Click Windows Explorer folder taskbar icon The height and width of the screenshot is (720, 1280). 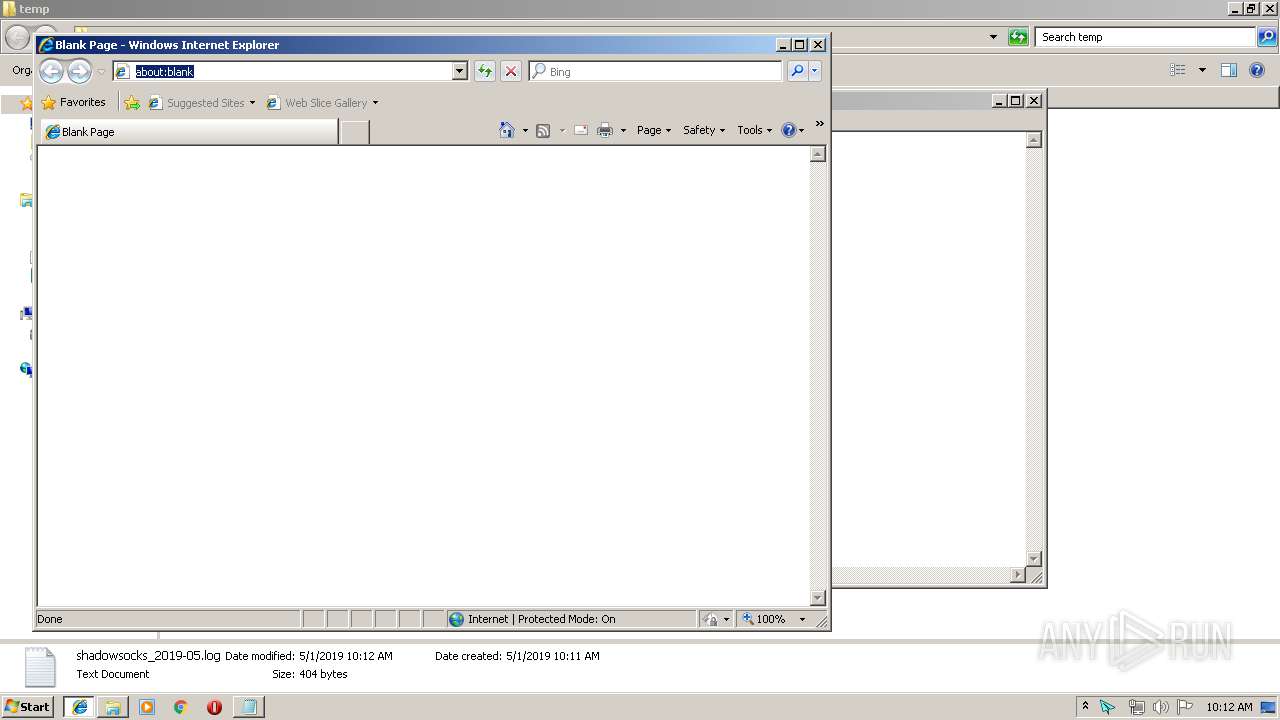(113, 707)
